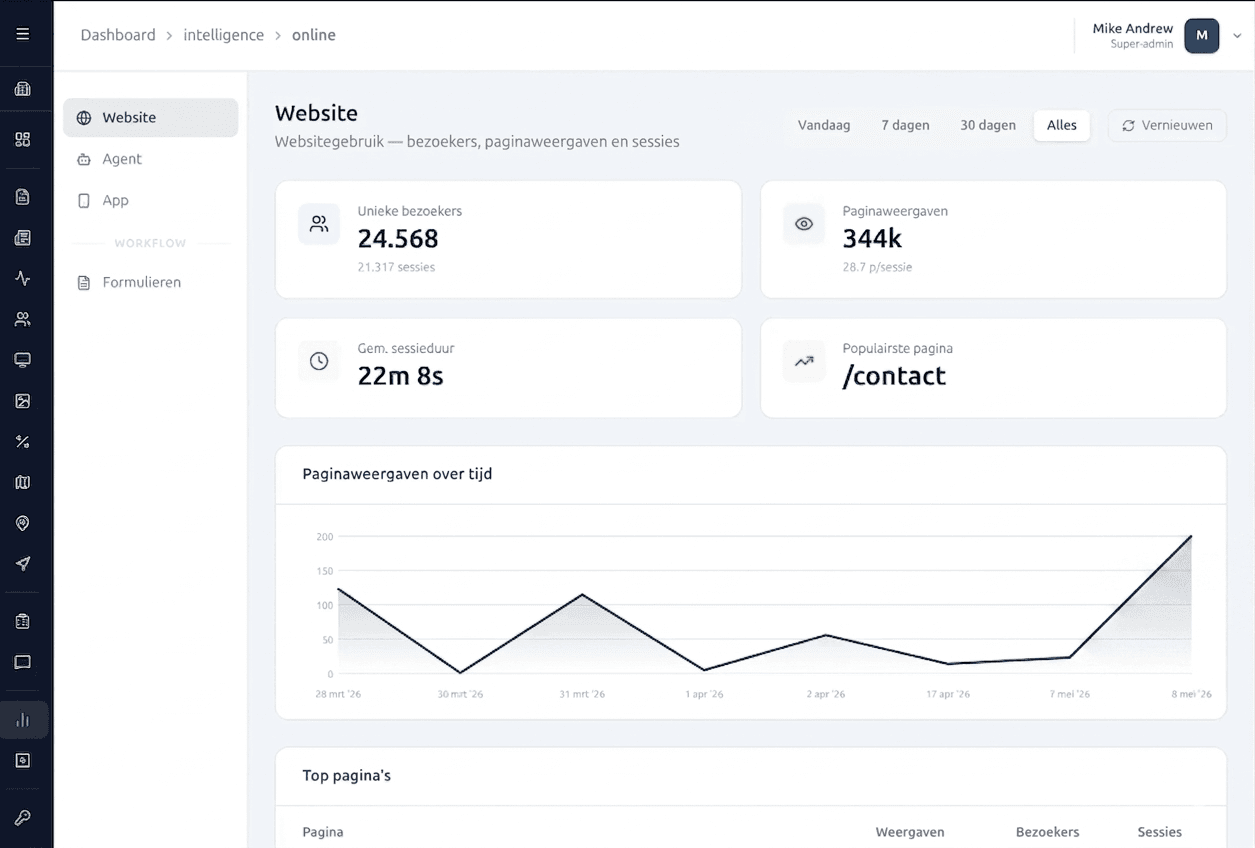Open the monitor screen sidebar icon
1255x848 pixels.
click(23, 360)
